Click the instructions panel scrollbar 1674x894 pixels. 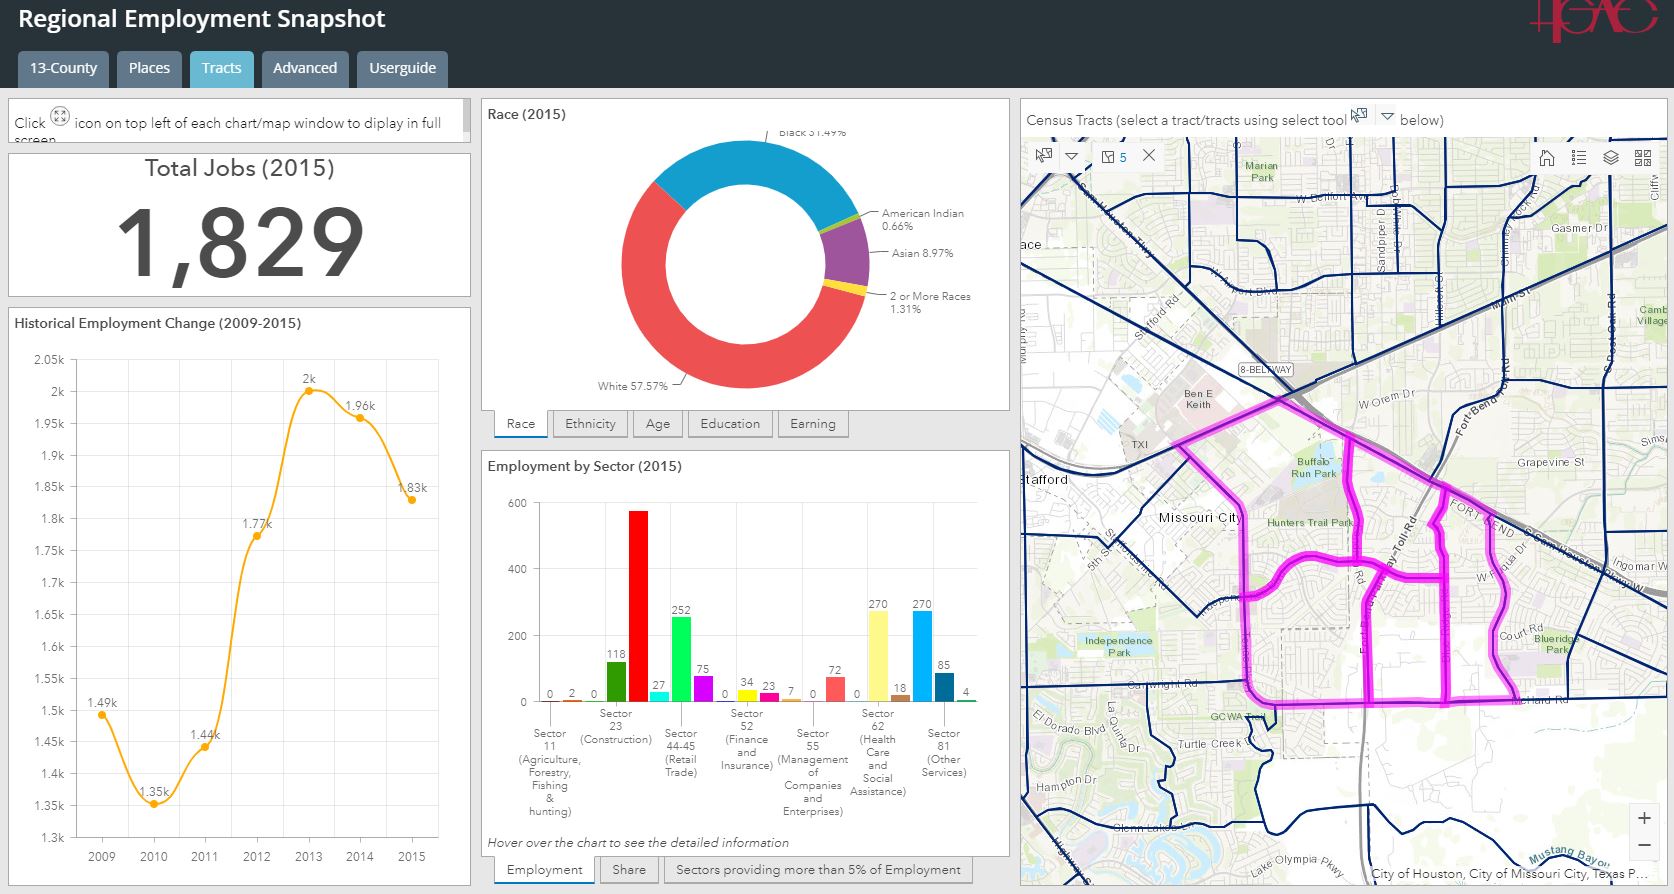coord(465,115)
